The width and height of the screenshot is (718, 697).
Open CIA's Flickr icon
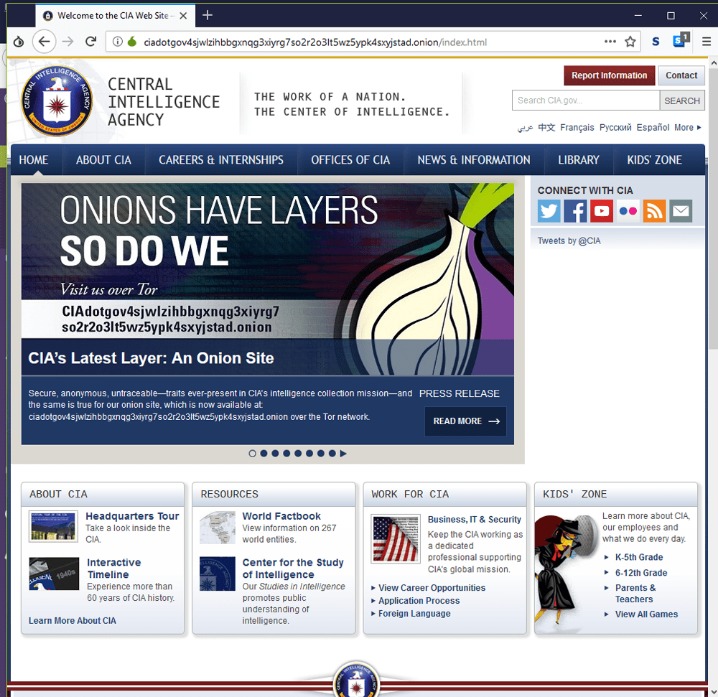[x=628, y=211]
